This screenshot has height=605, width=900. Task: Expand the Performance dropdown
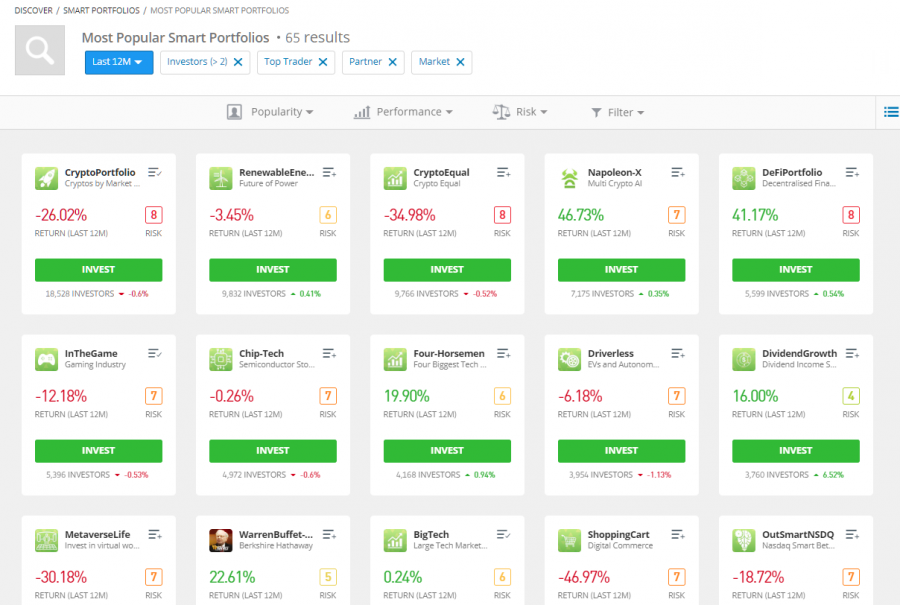pos(403,112)
